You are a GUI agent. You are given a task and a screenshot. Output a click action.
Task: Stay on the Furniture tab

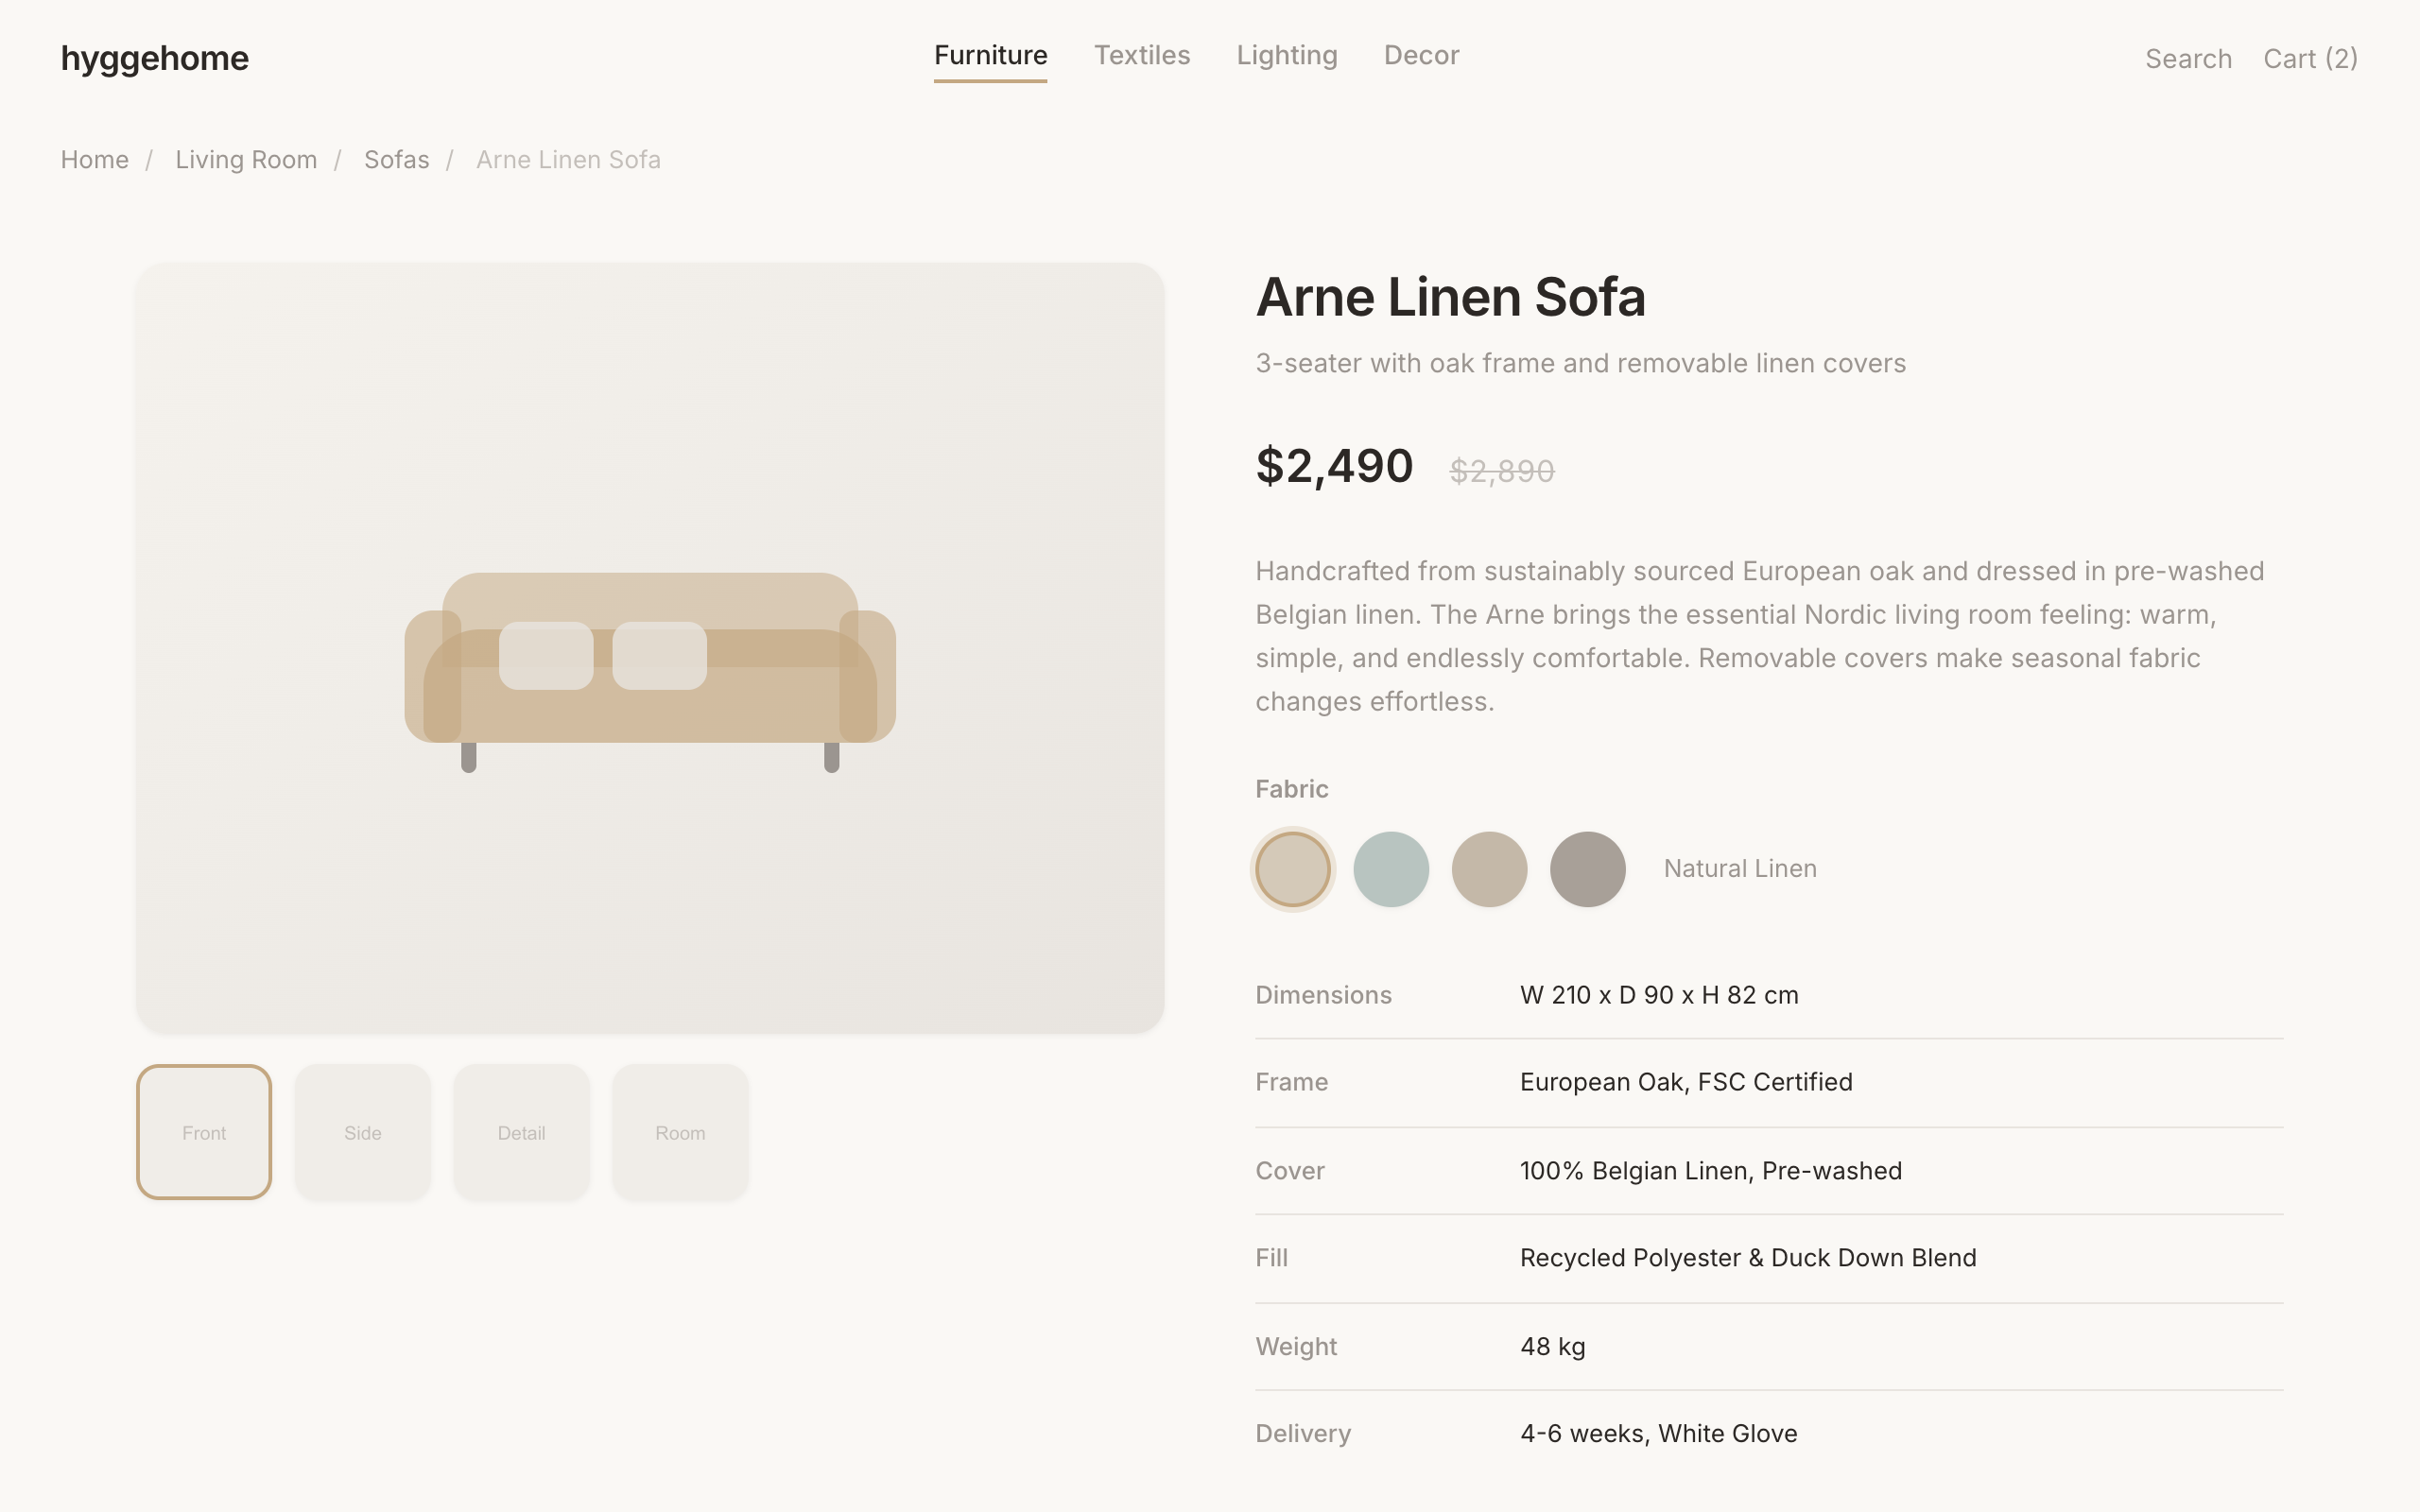pyautogui.click(x=990, y=55)
